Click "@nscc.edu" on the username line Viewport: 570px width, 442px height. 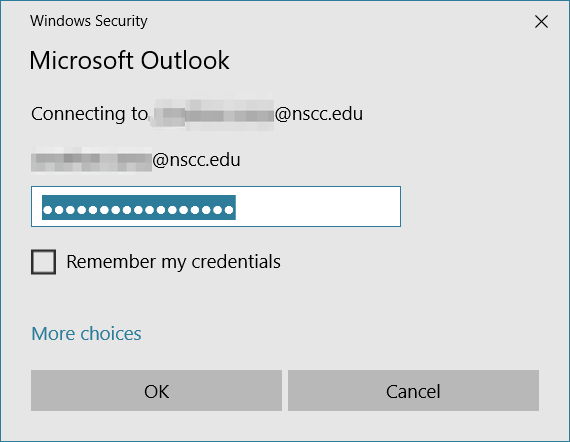coord(196,160)
